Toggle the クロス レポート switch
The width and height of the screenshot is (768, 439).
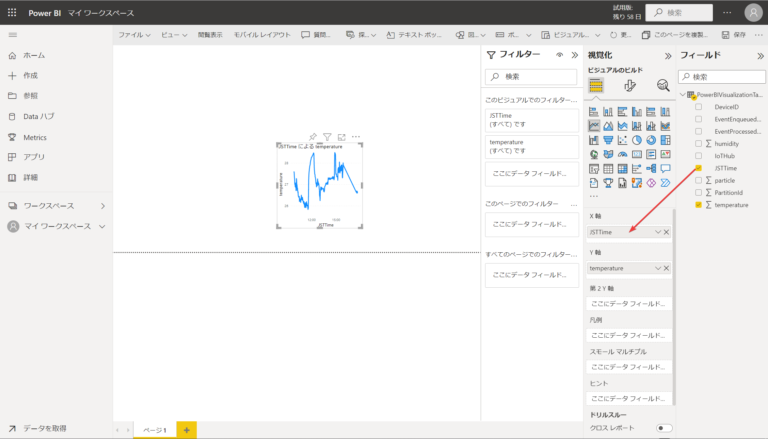pos(663,428)
